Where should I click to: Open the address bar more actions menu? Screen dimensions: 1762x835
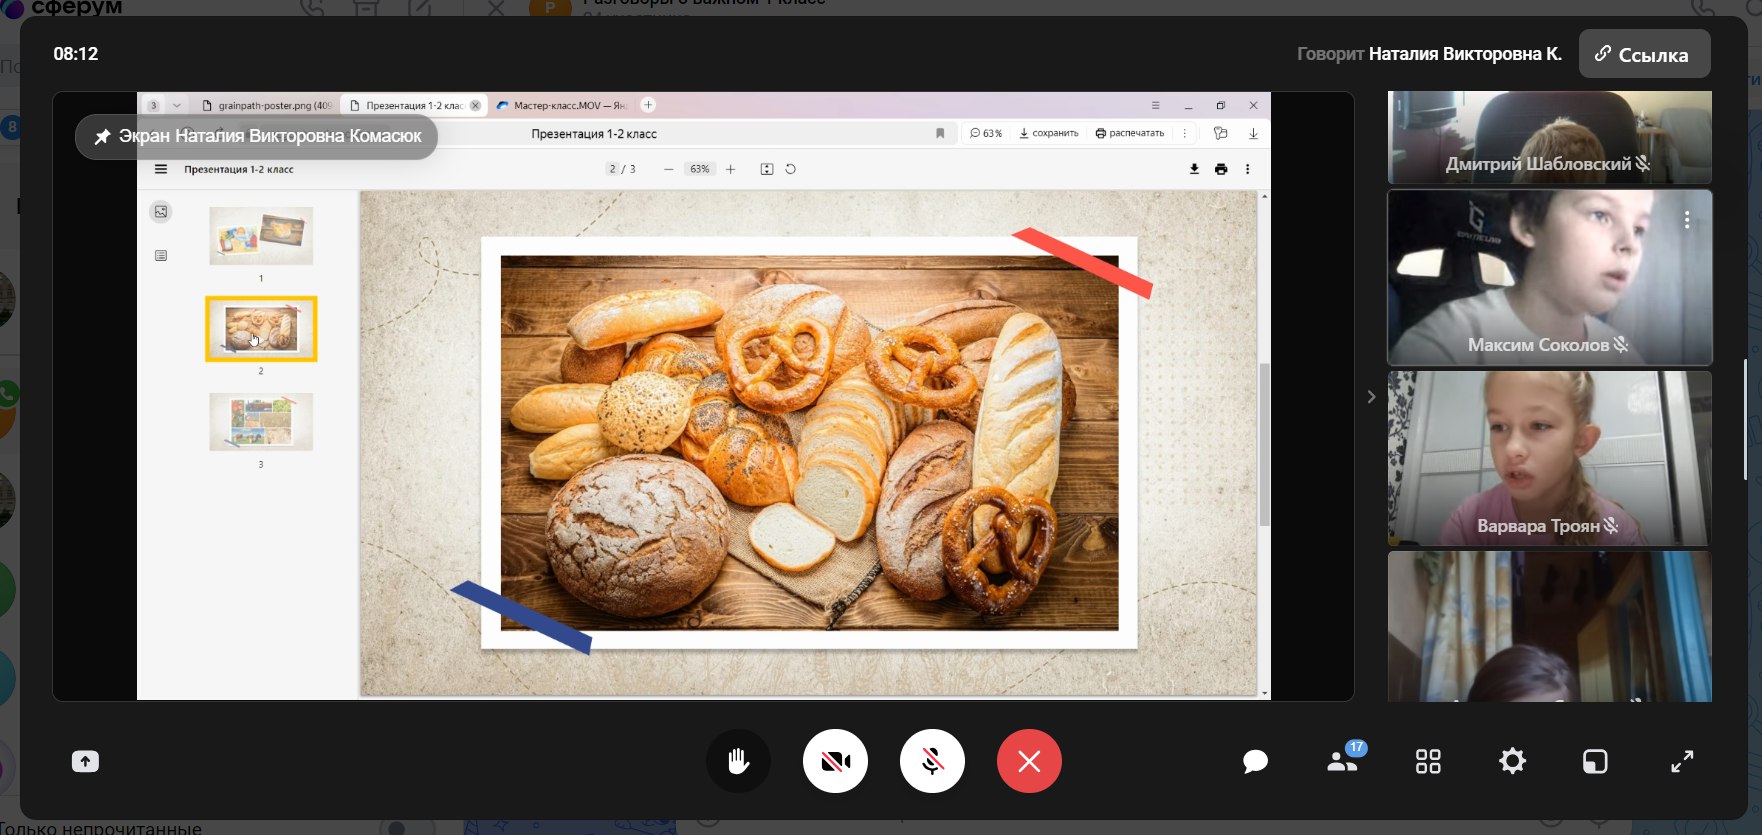(1184, 133)
